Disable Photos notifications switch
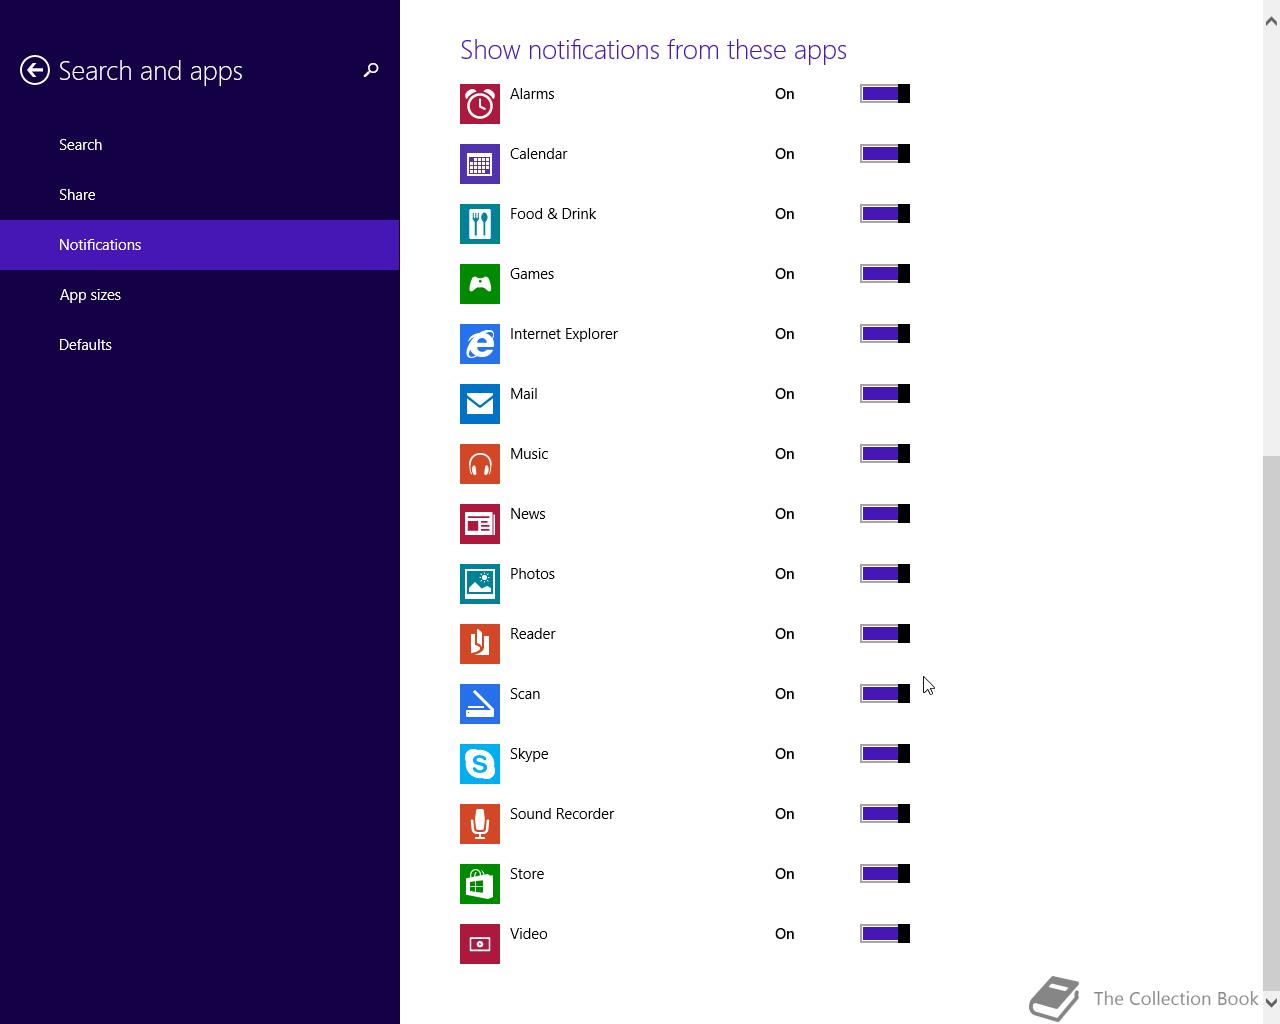Screen dimensions: 1280x1024 [x=885, y=574]
